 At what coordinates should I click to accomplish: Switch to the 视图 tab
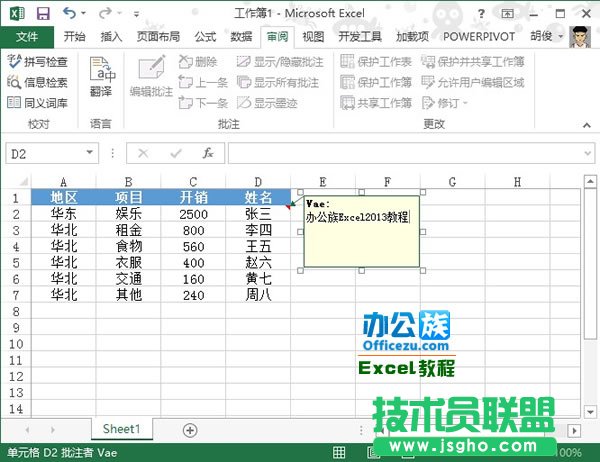click(313, 37)
